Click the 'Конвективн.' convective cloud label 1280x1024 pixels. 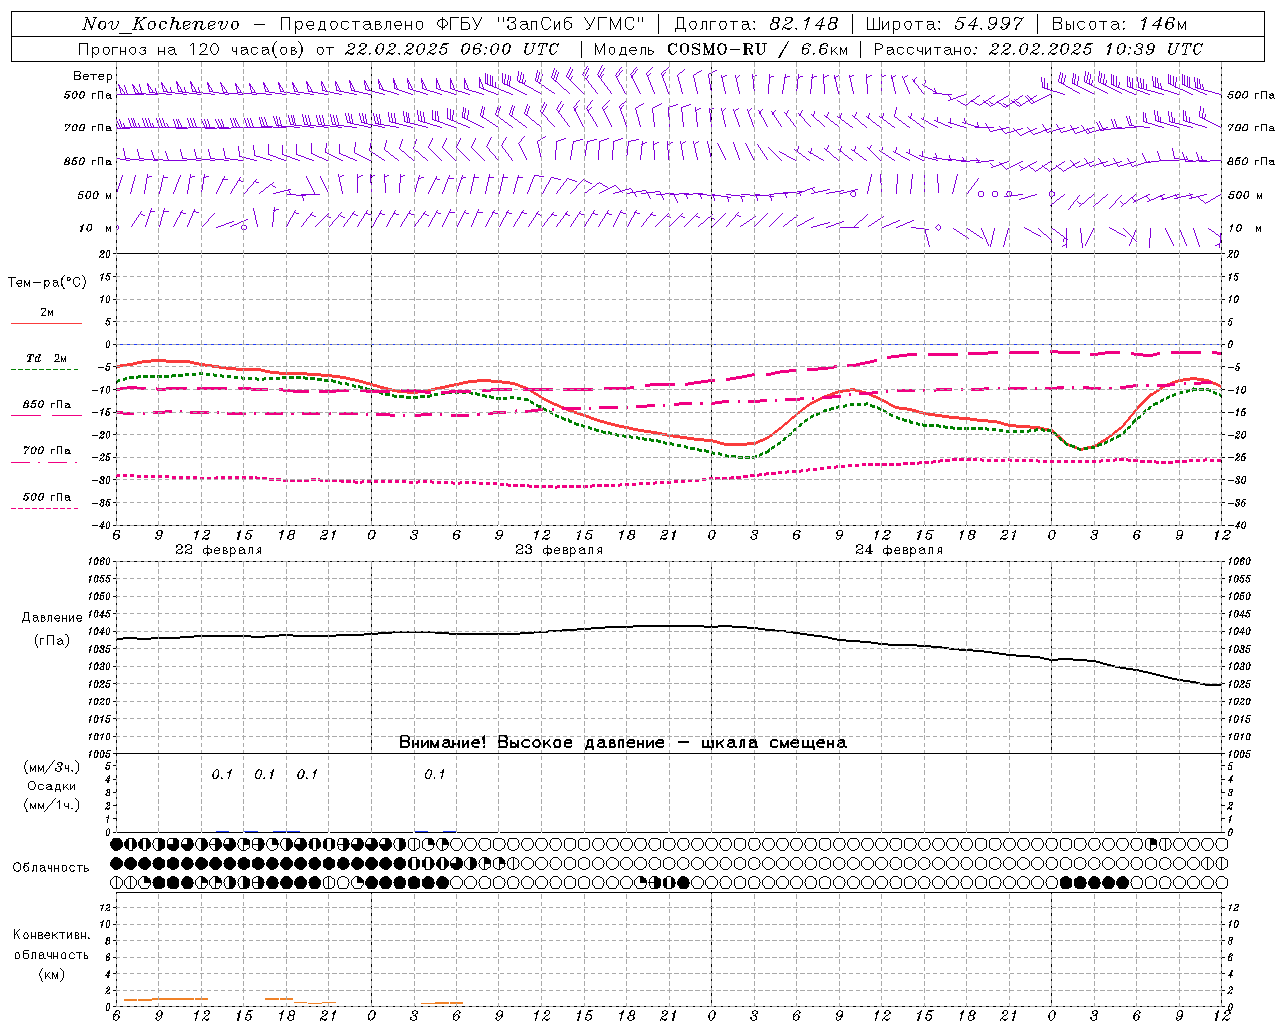pos(51,935)
